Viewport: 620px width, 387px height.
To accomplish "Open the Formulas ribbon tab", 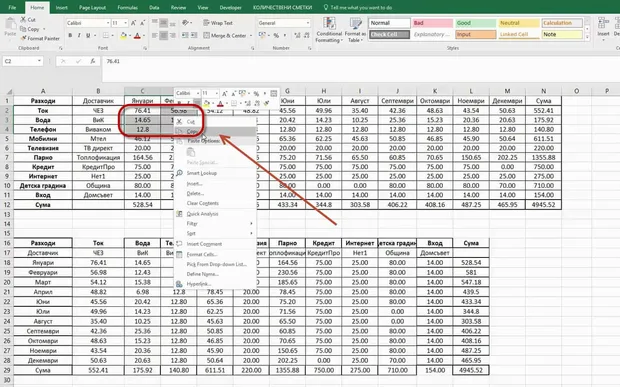I will (127, 8).
